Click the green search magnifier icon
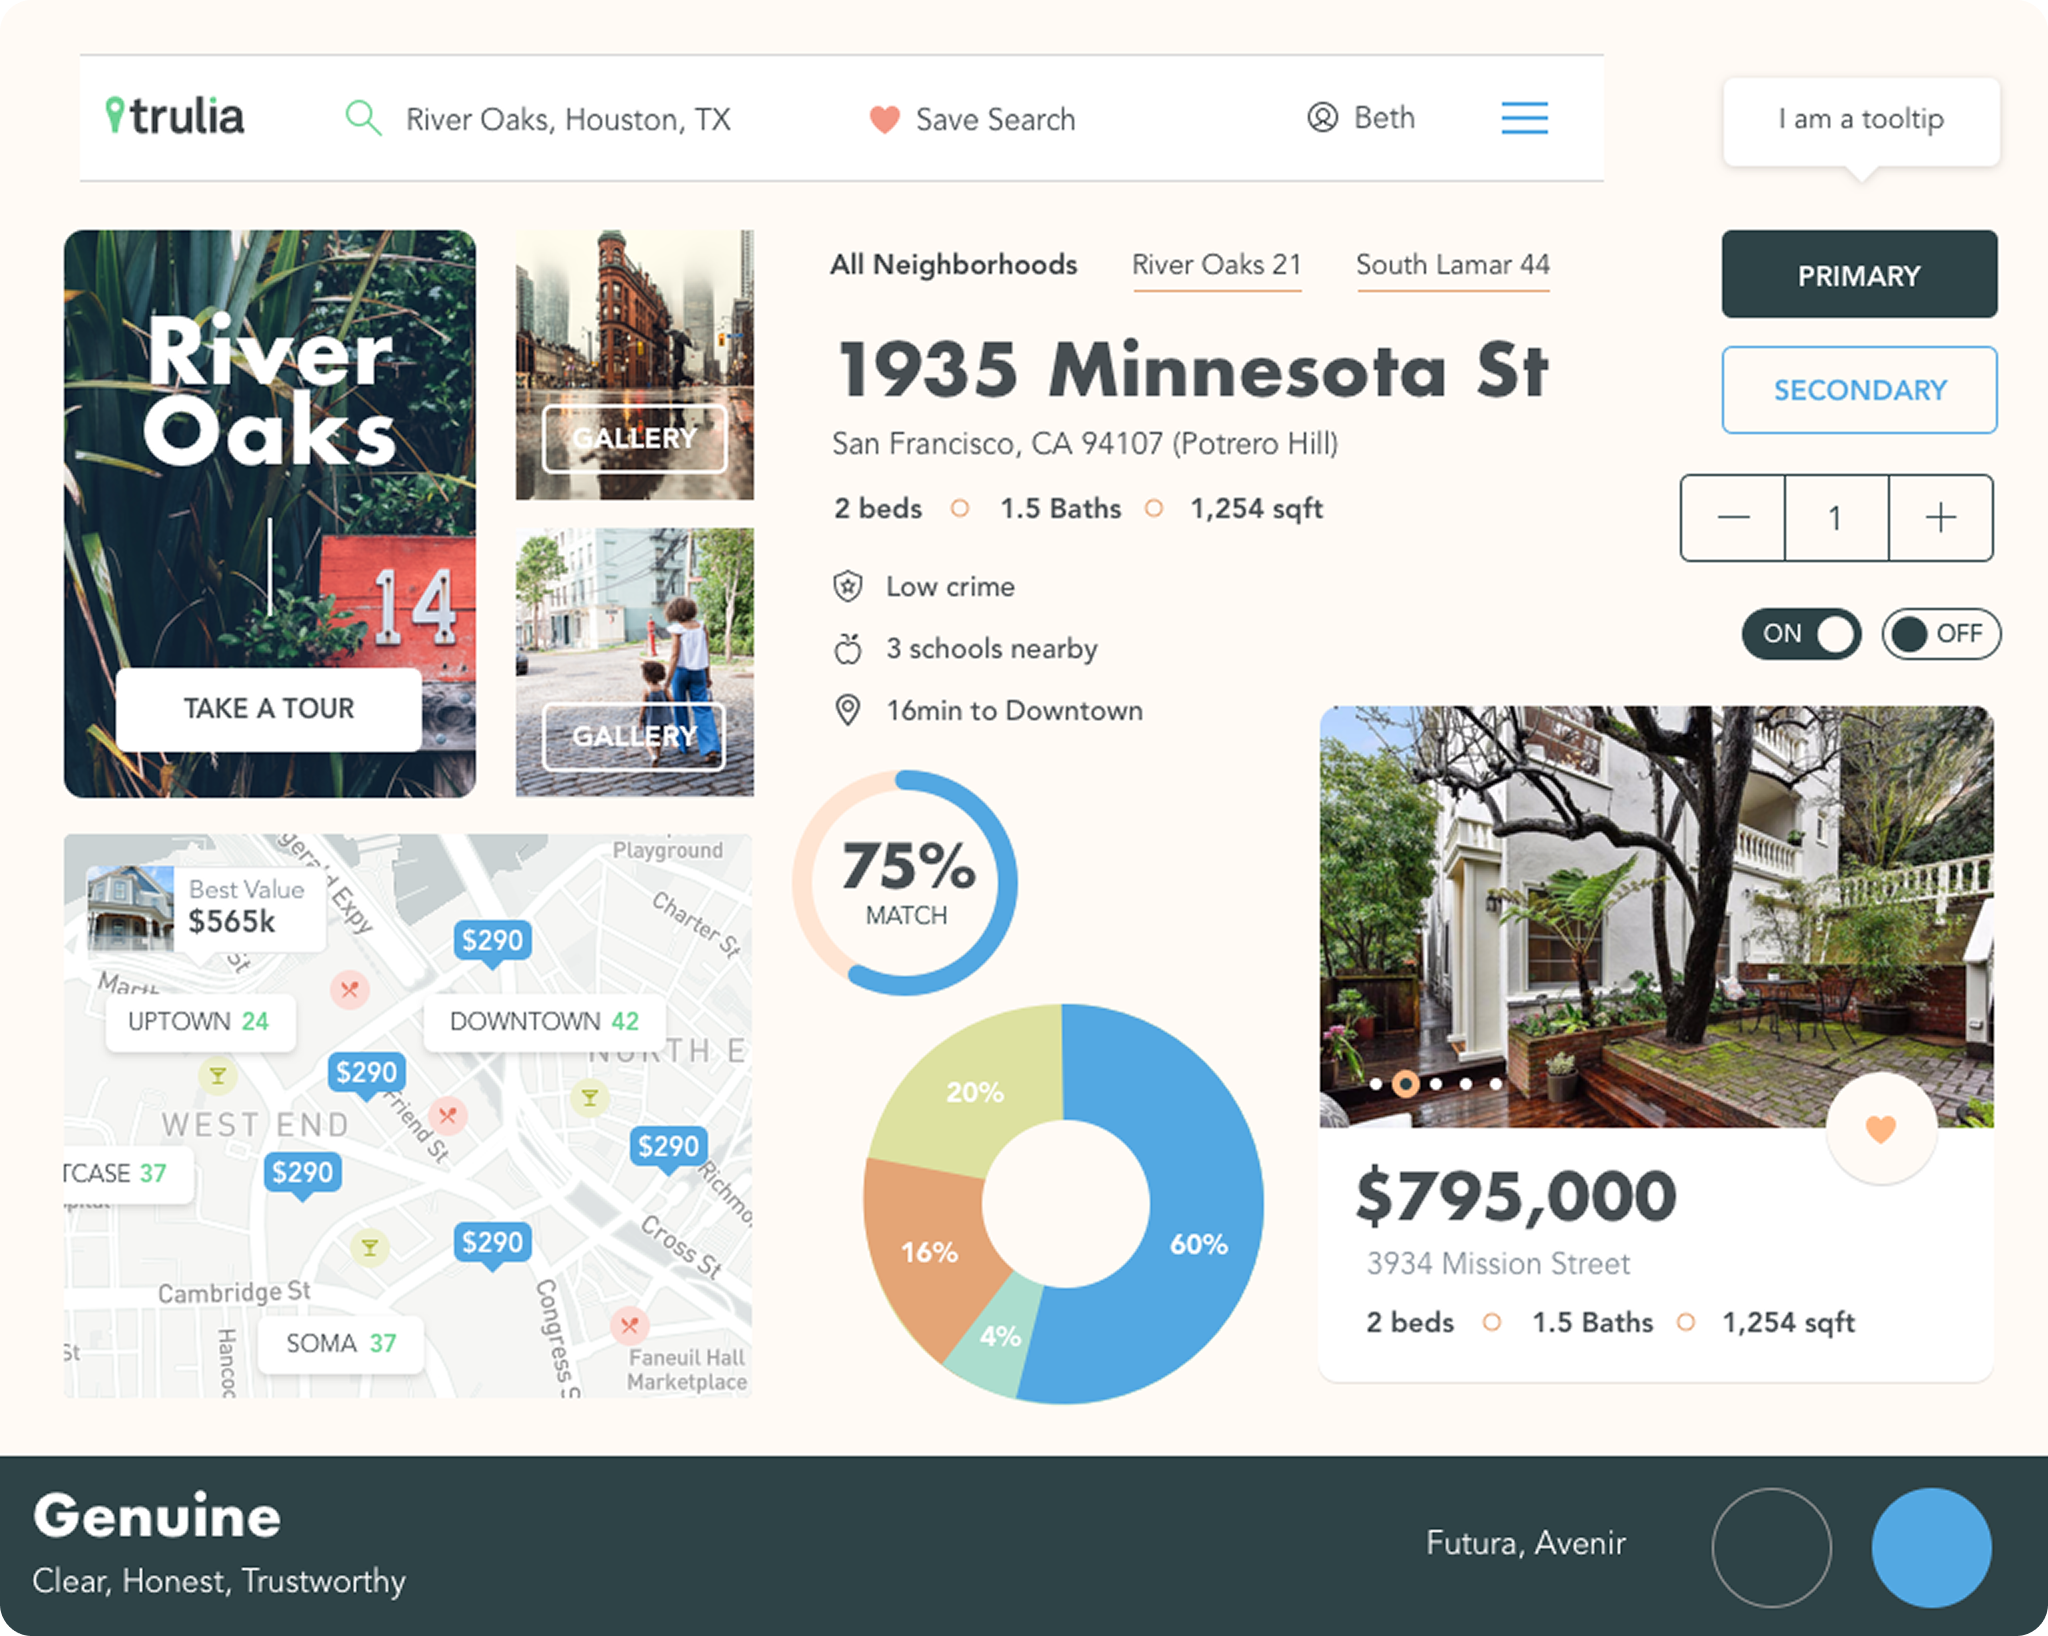The height and width of the screenshot is (1636, 2048). tap(363, 118)
